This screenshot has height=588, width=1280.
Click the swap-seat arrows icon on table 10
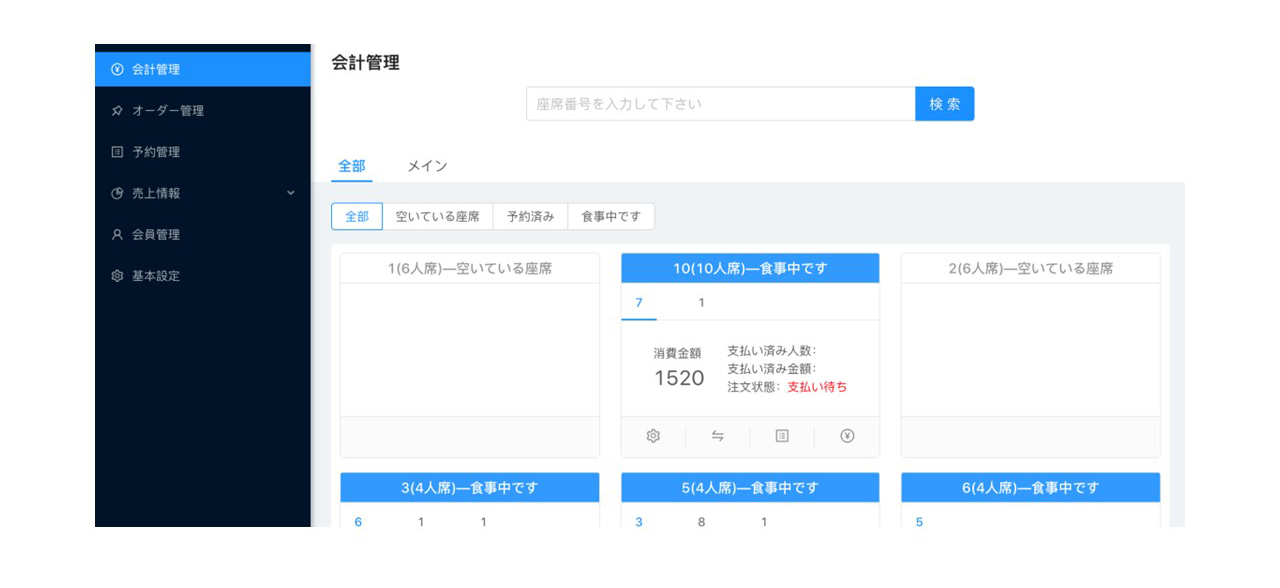pos(717,436)
